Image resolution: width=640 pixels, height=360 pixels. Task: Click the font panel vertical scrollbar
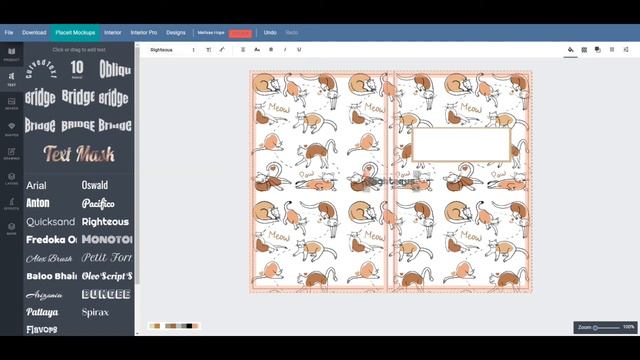[138, 165]
